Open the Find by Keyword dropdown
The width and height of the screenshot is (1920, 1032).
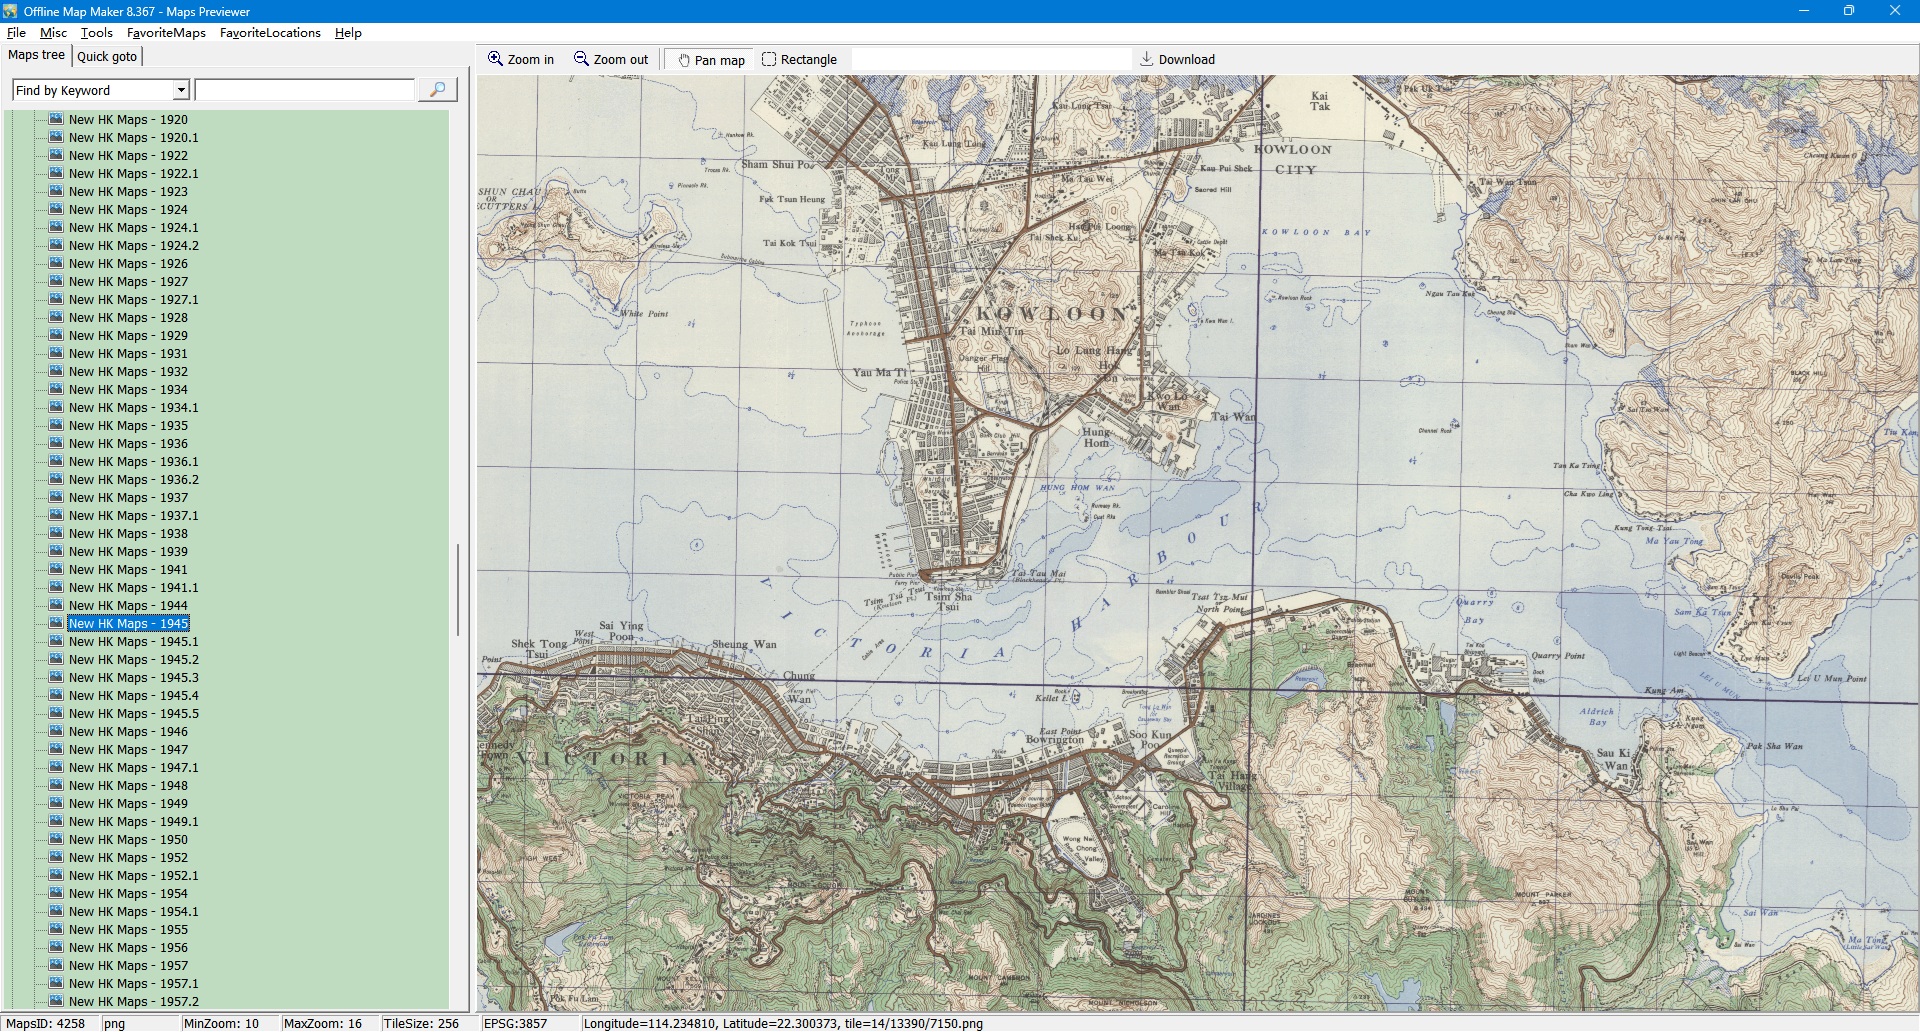[x=181, y=90]
